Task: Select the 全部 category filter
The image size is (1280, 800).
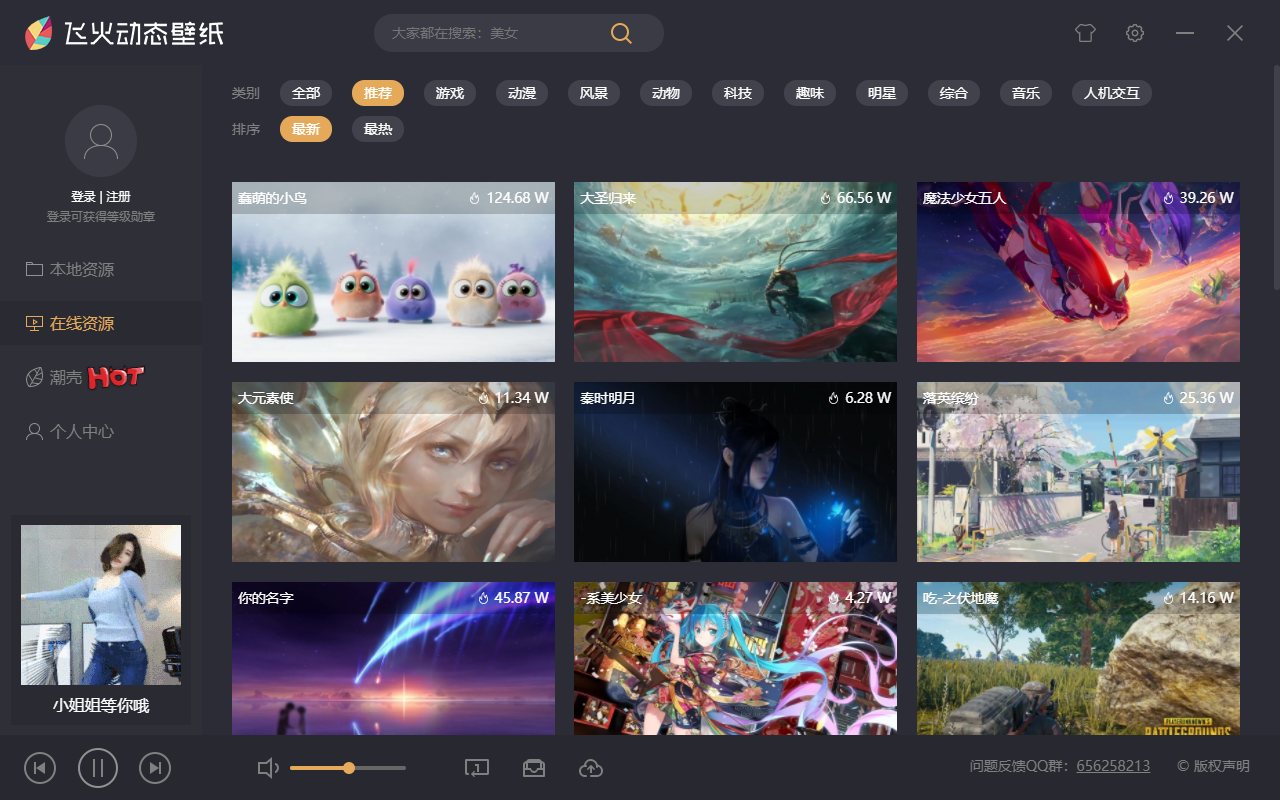Action: 306,93
